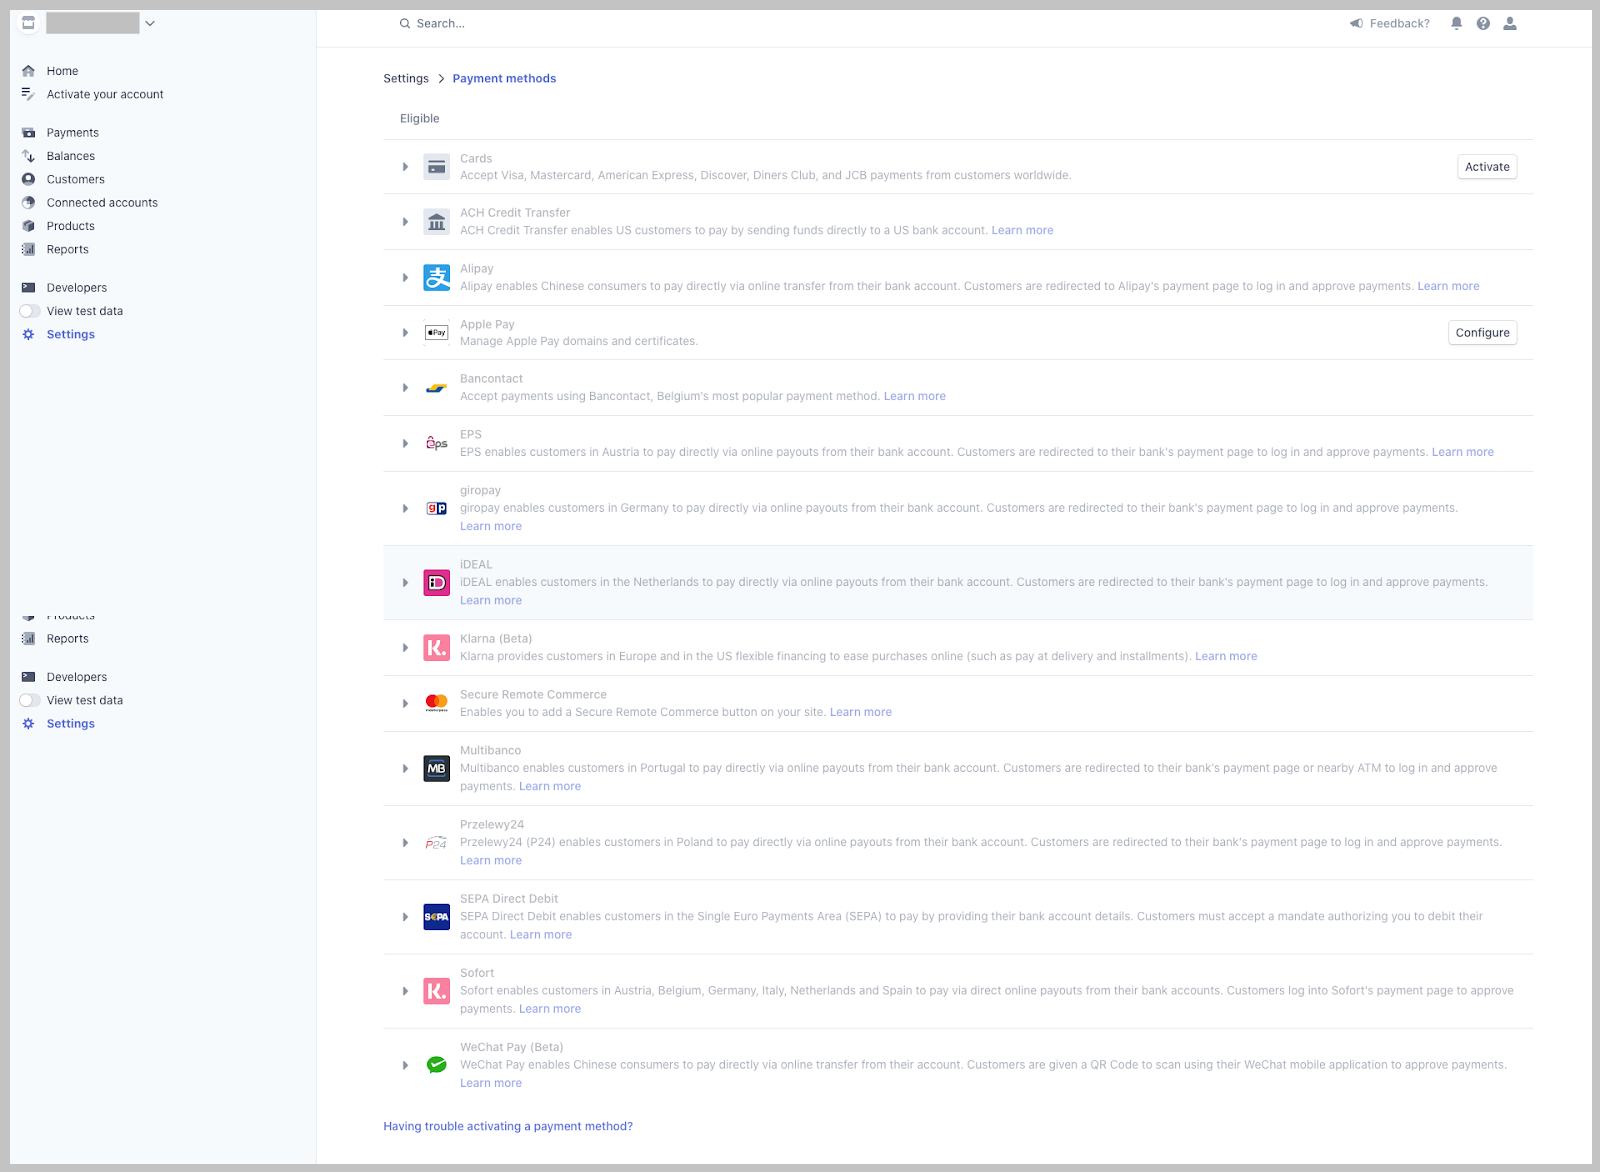The width and height of the screenshot is (1600, 1172).
Task: Toggle the upper View test data switch
Action: click(x=30, y=311)
